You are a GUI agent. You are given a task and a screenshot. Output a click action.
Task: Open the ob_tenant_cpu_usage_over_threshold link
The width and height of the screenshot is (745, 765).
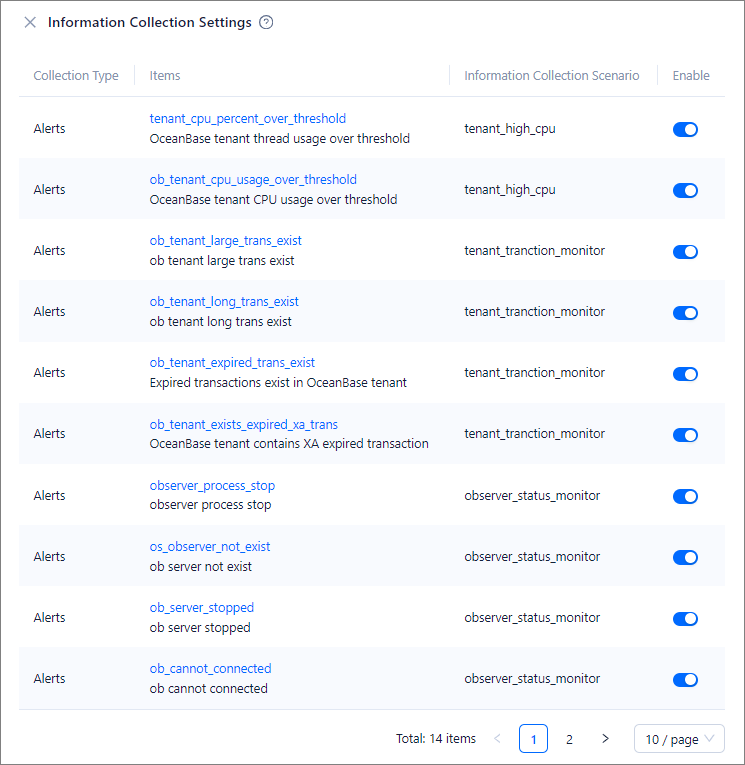tap(253, 180)
